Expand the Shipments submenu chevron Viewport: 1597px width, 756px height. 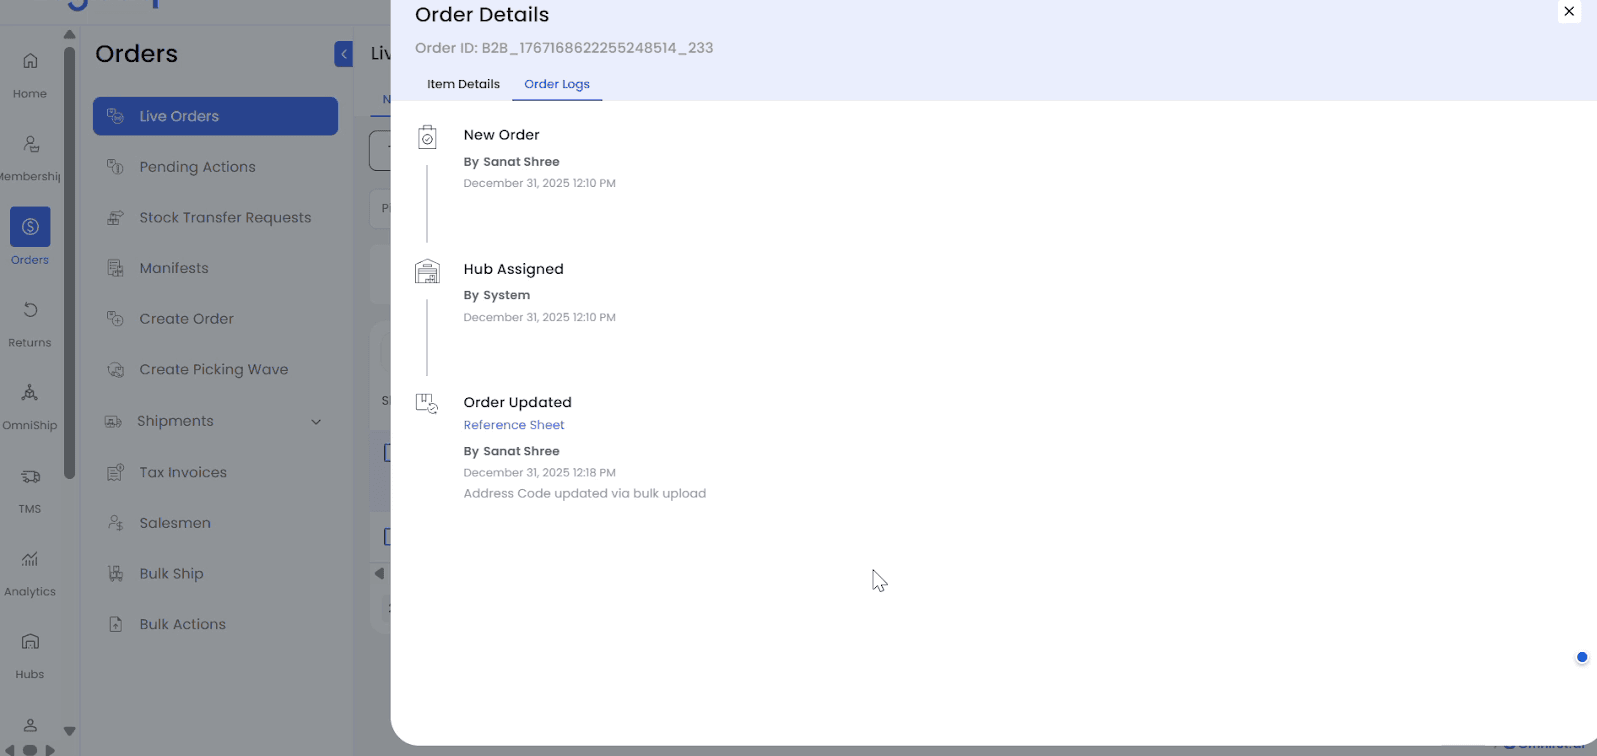point(316,422)
